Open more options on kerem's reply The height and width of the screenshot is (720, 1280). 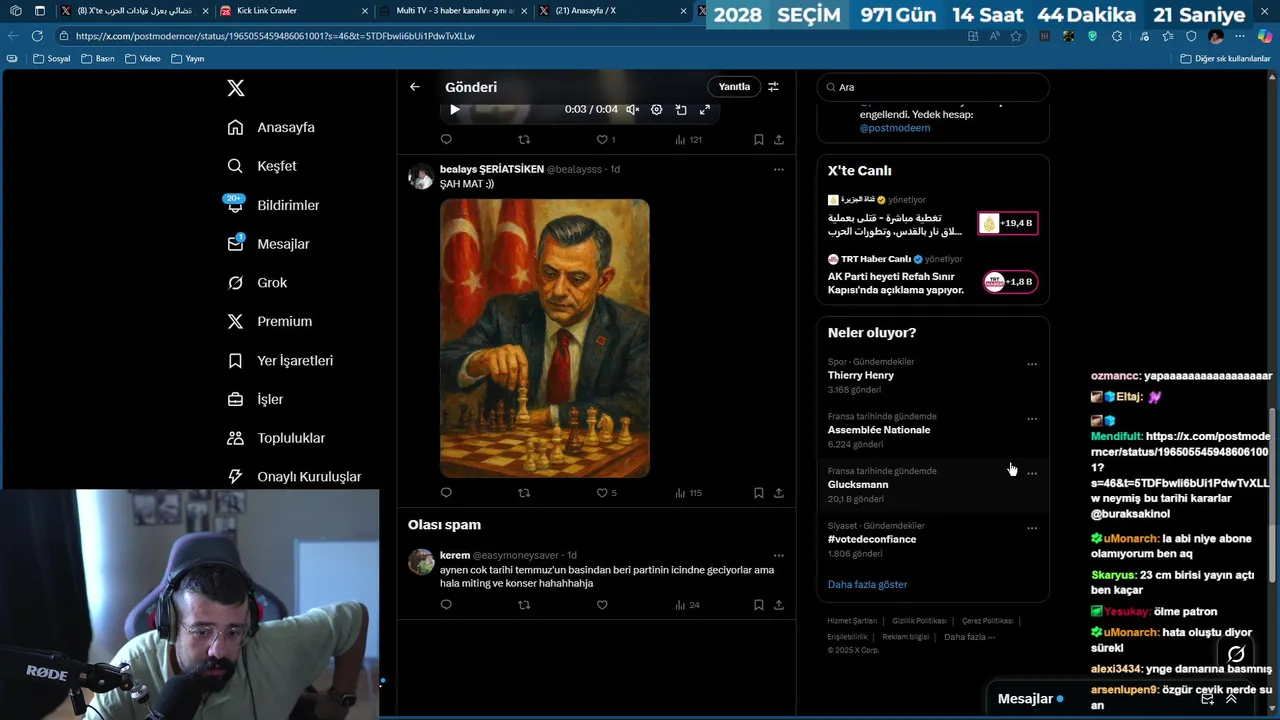click(x=779, y=555)
